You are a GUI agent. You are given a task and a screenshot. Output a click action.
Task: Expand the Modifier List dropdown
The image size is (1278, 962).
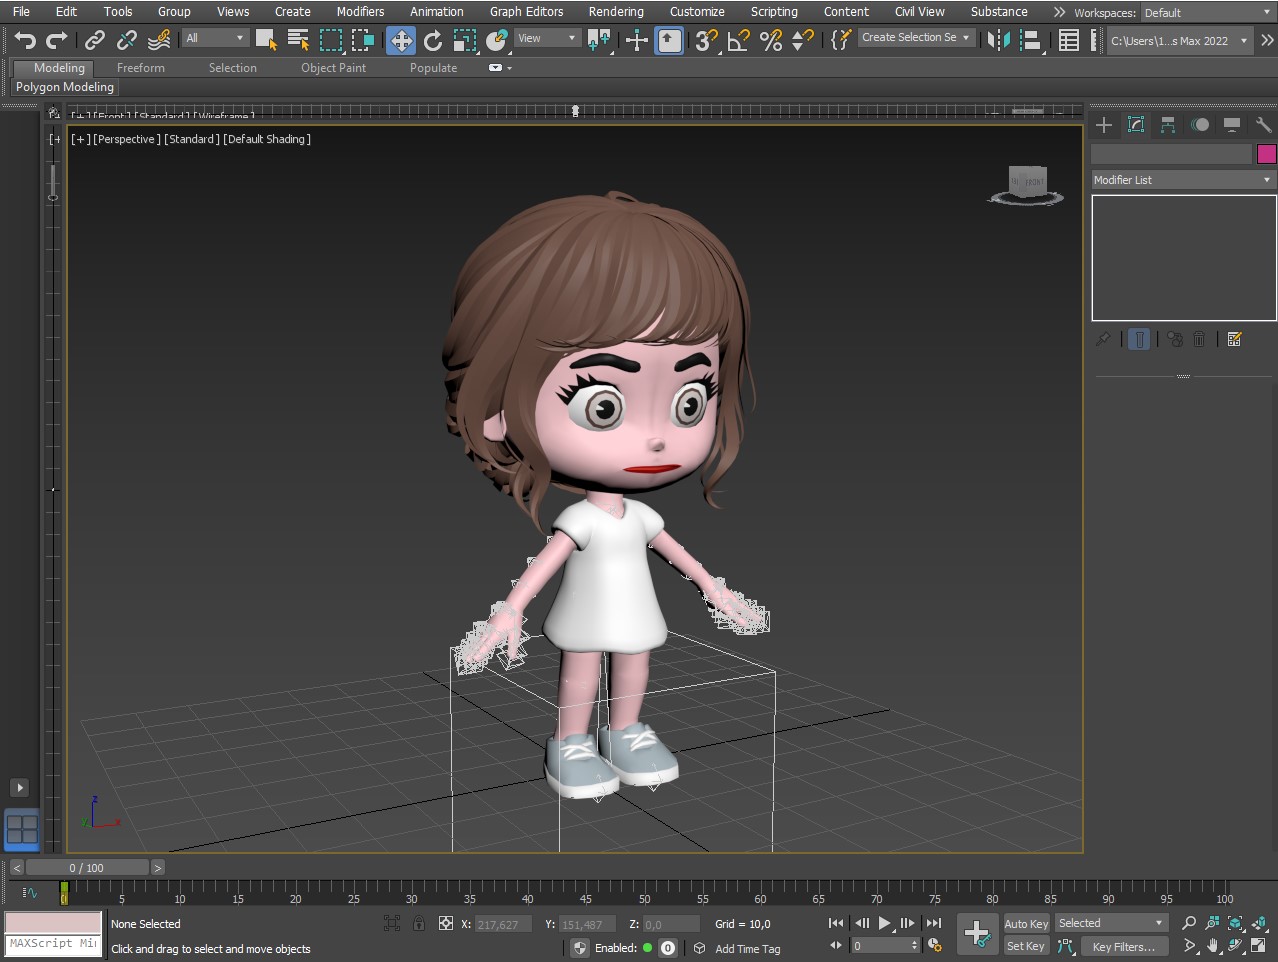[x=1182, y=180]
